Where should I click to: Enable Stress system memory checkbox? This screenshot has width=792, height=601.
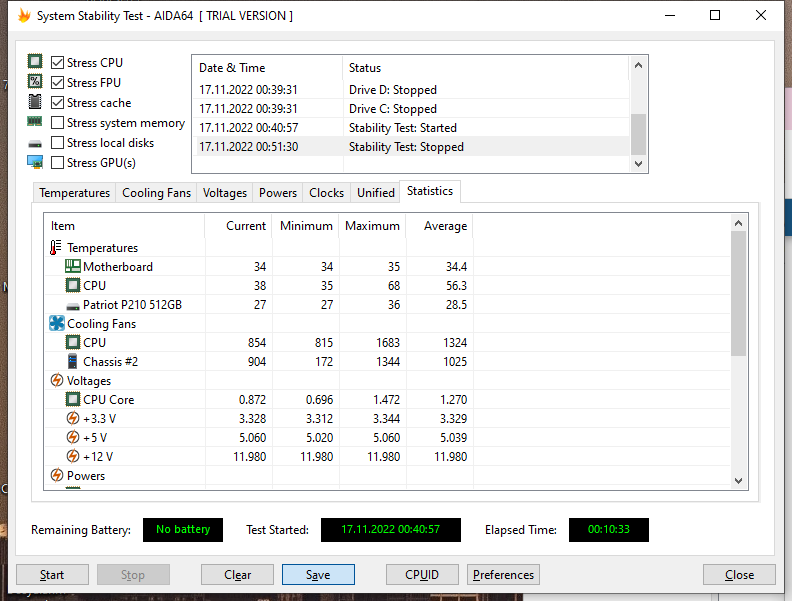58,123
